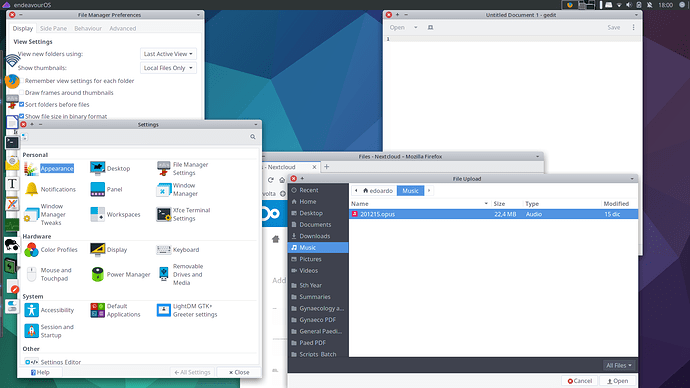Image resolution: width=690 pixels, height=388 pixels.
Task: Uncheck Sort folders before files
Action: click(21, 105)
